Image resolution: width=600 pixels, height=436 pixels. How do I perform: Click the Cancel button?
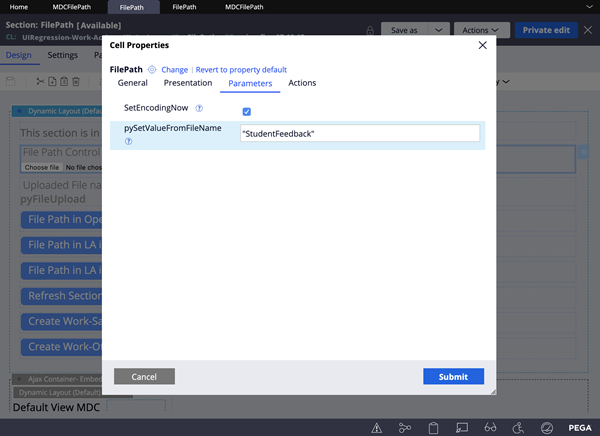pos(144,377)
